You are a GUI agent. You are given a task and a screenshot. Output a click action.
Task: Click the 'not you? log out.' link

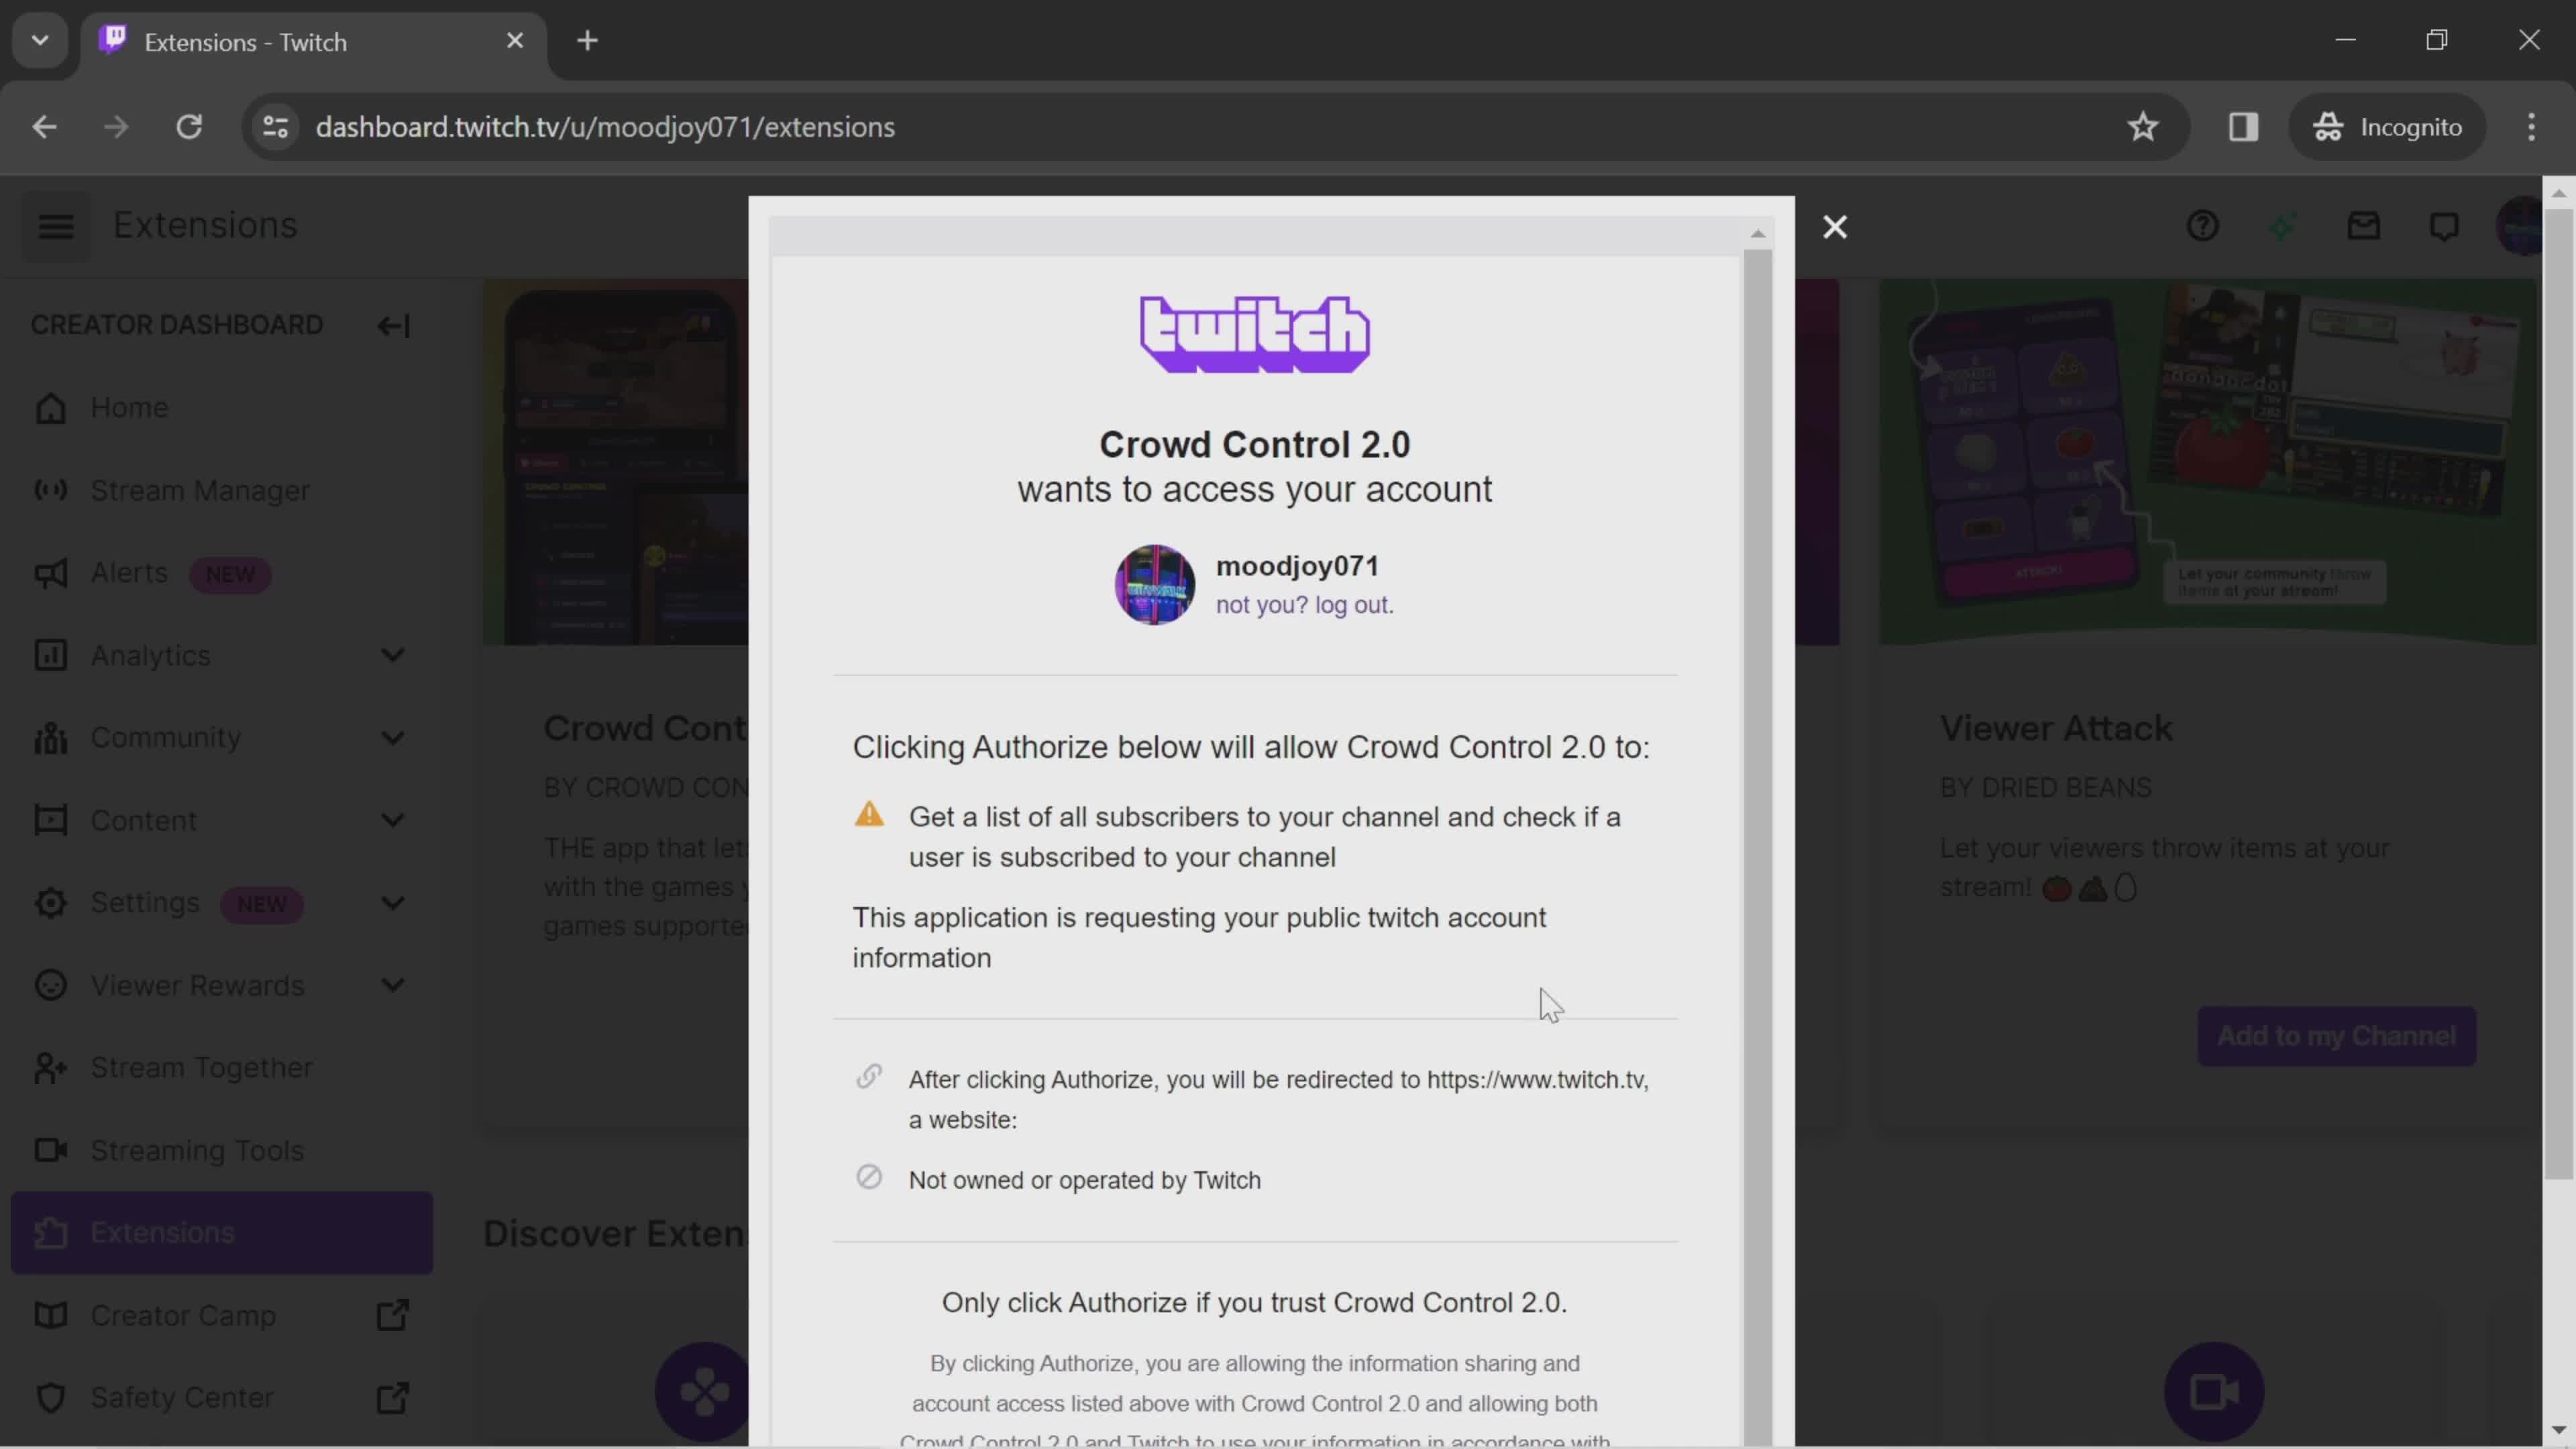point(1304,605)
